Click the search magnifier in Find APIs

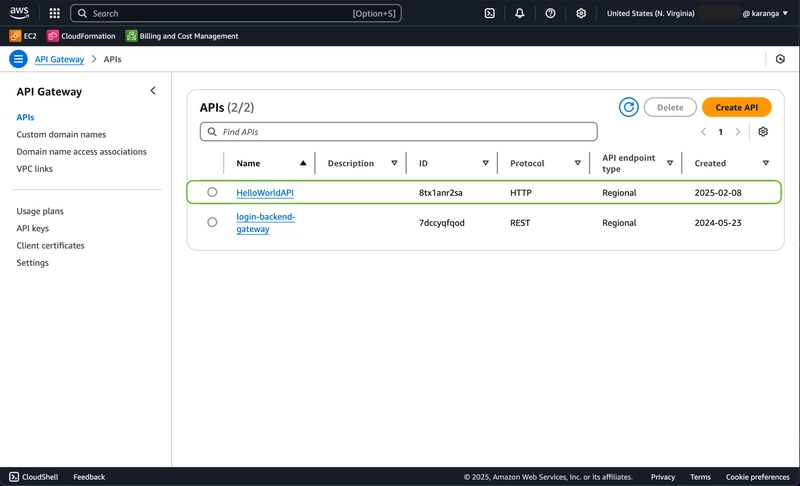212,132
